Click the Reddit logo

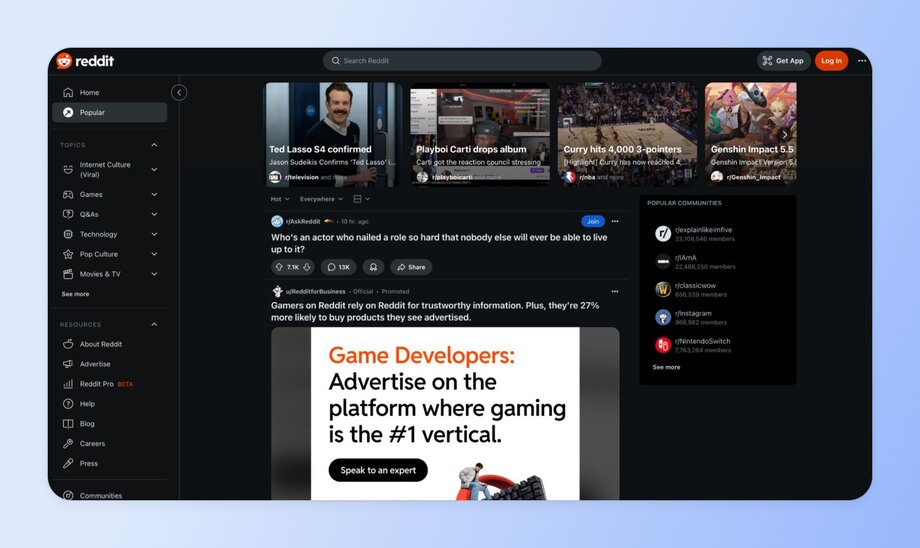click(85, 60)
